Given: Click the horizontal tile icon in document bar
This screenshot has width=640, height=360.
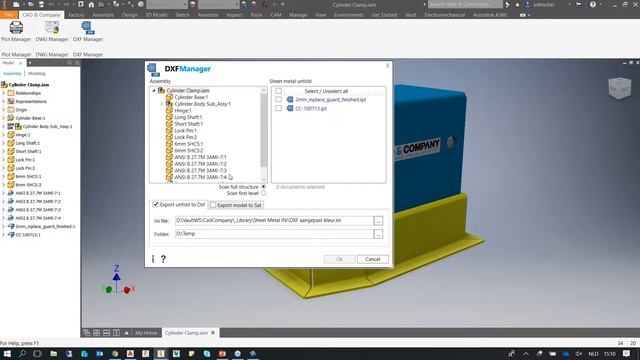Looking at the screenshot, I should [x=106, y=333].
